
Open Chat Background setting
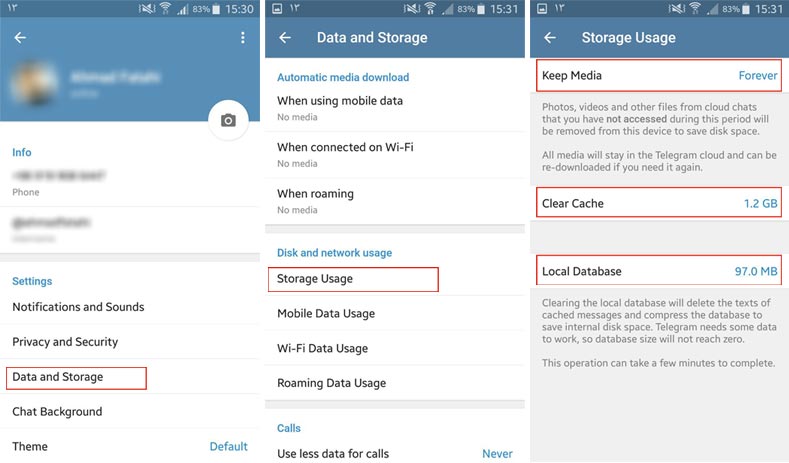click(130, 412)
